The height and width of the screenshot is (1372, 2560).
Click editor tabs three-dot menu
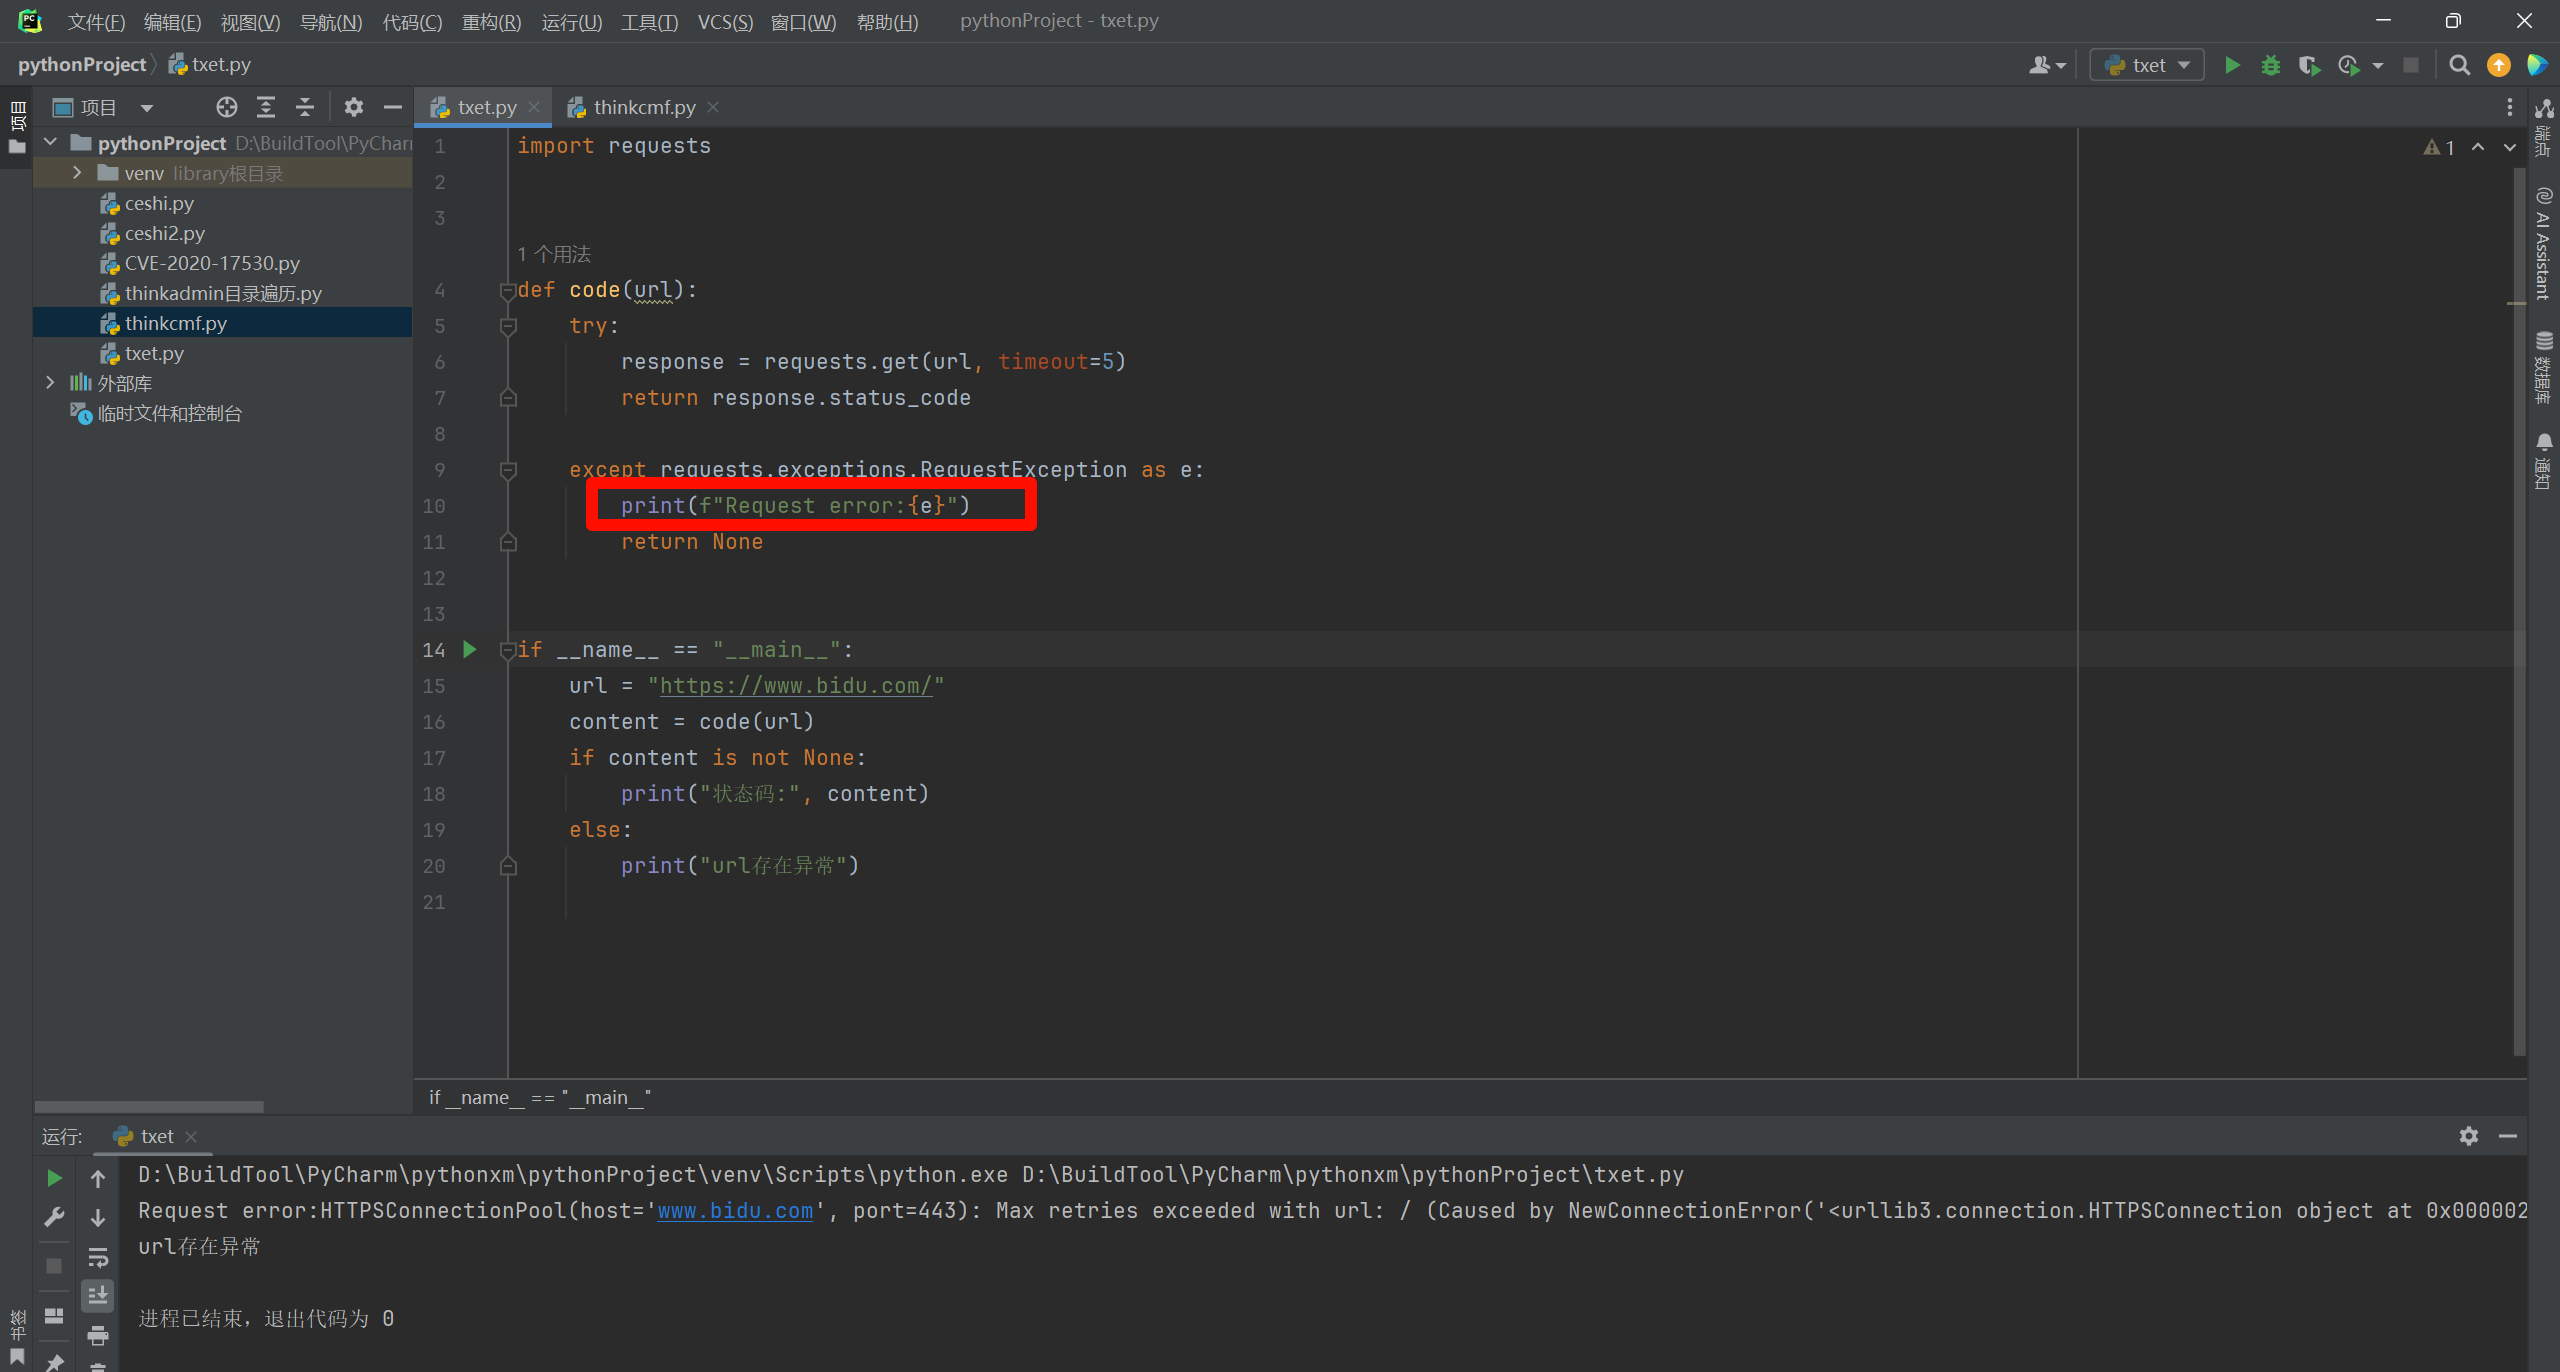click(x=2509, y=107)
